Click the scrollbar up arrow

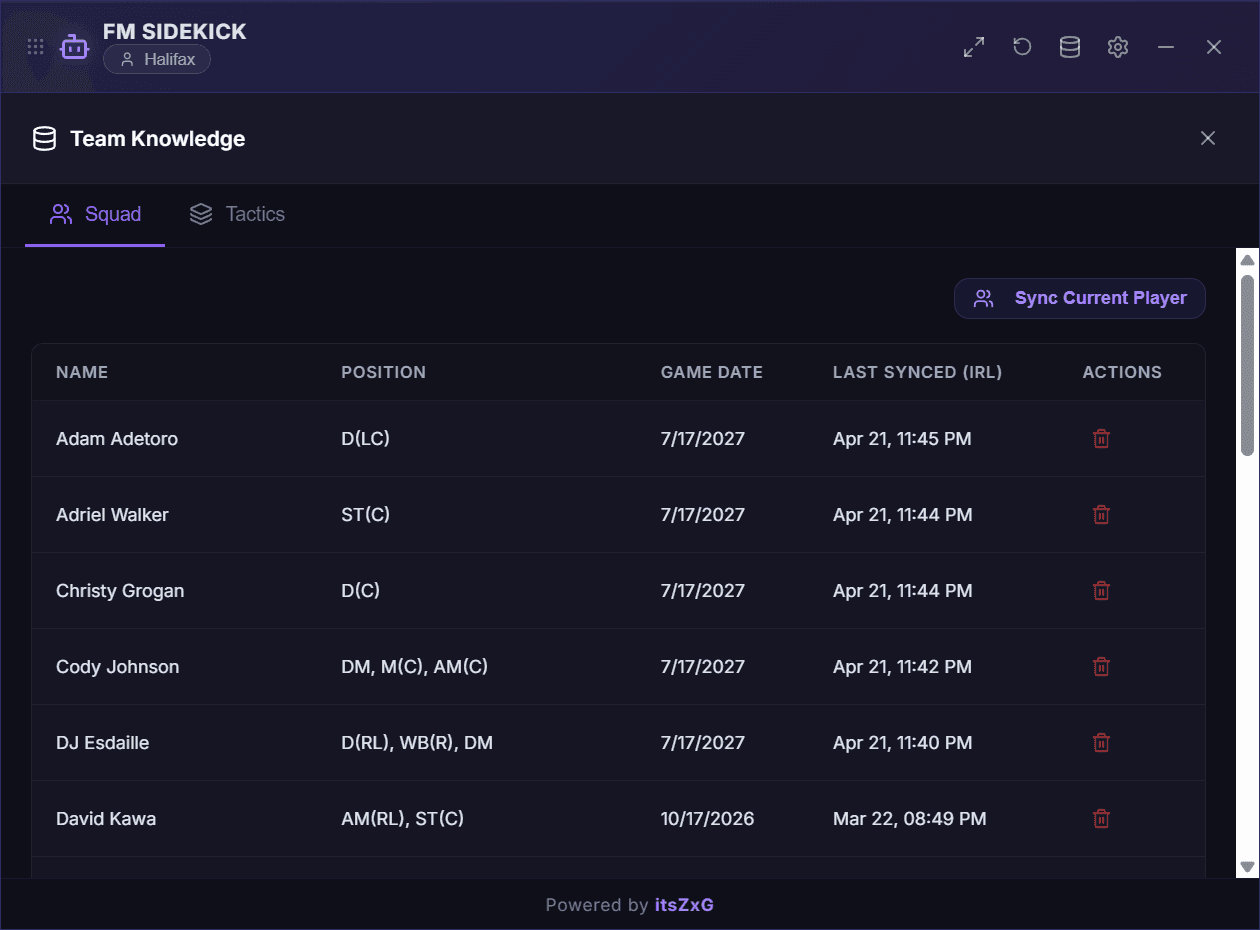point(1247,260)
